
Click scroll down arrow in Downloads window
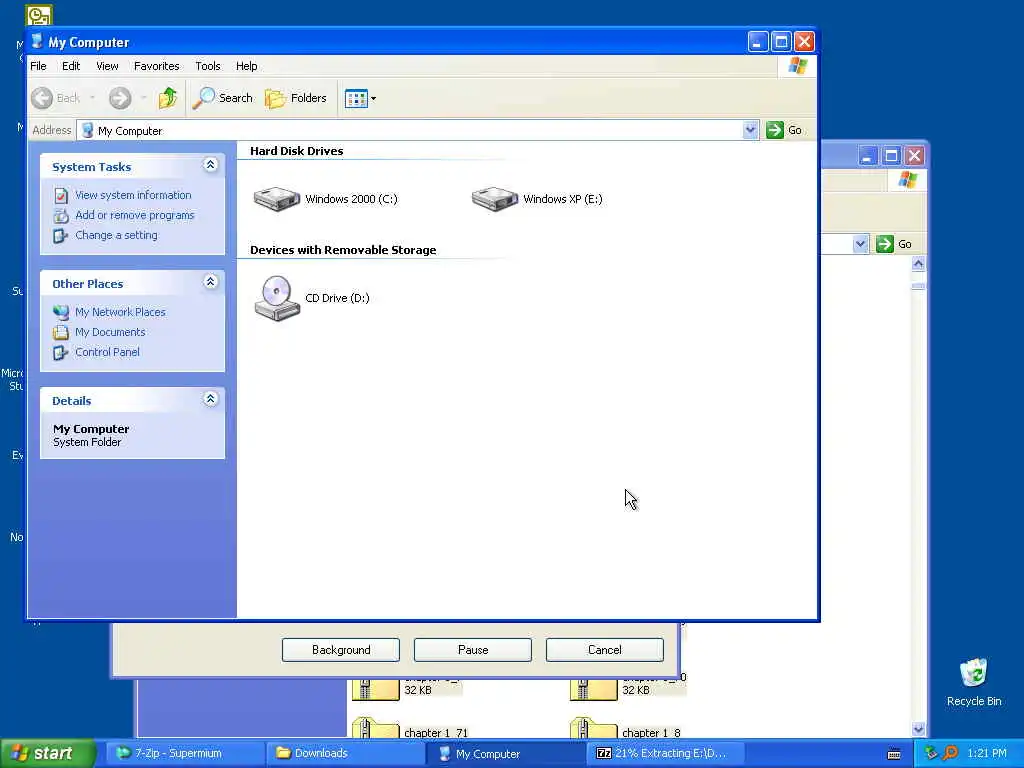point(918,729)
